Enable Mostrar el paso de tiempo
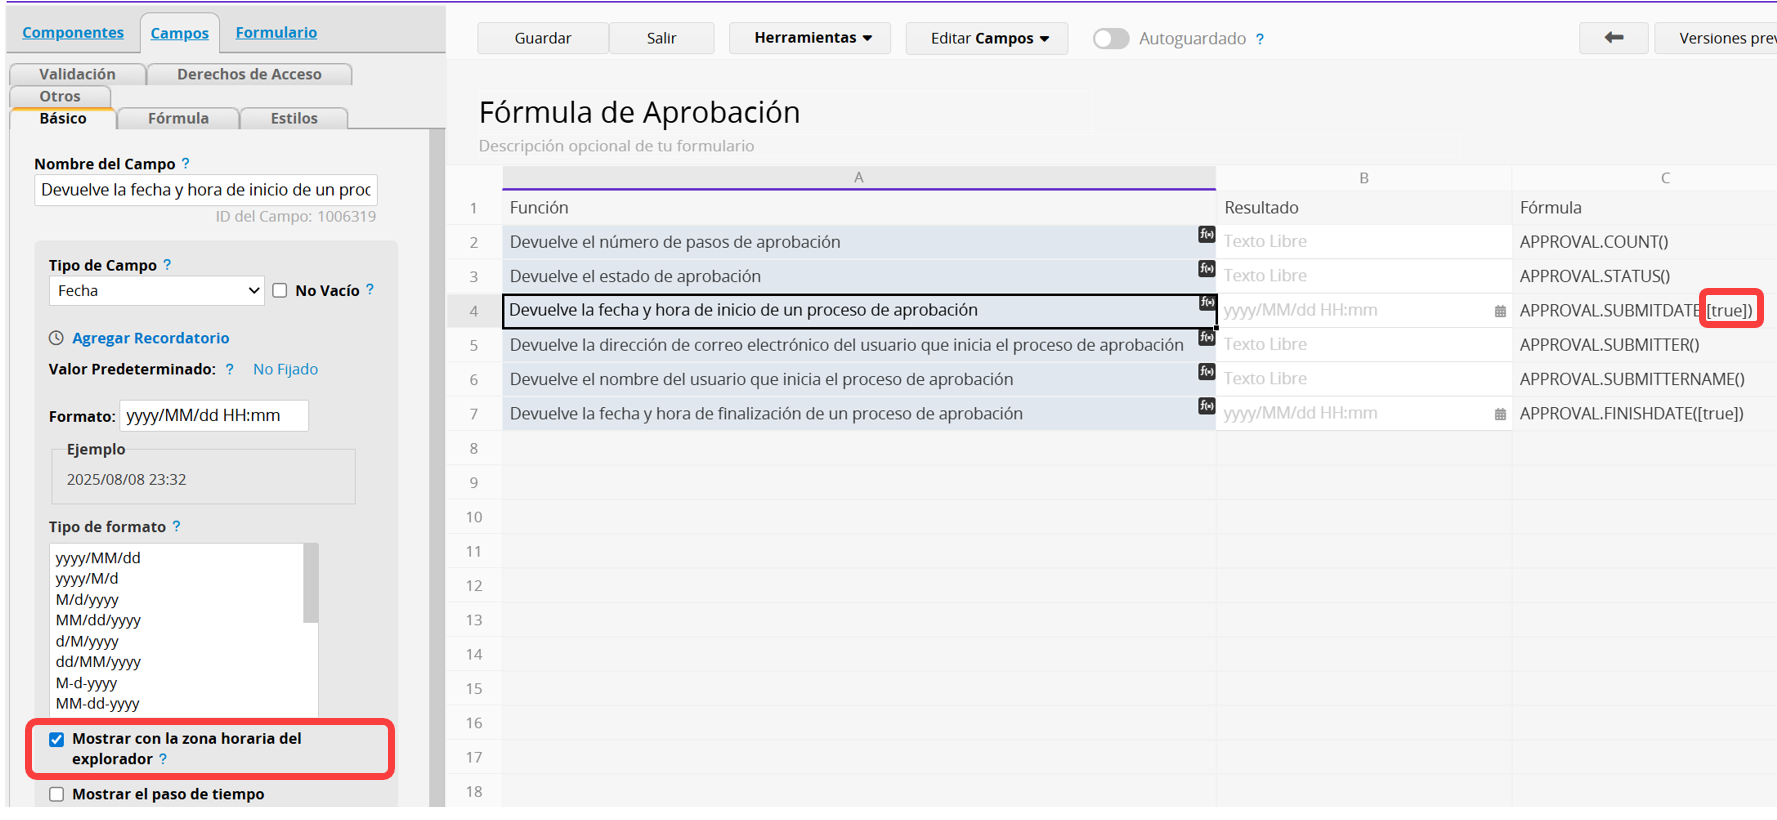1777x820 pixels. pyautogui.click(x=57, y=794)
